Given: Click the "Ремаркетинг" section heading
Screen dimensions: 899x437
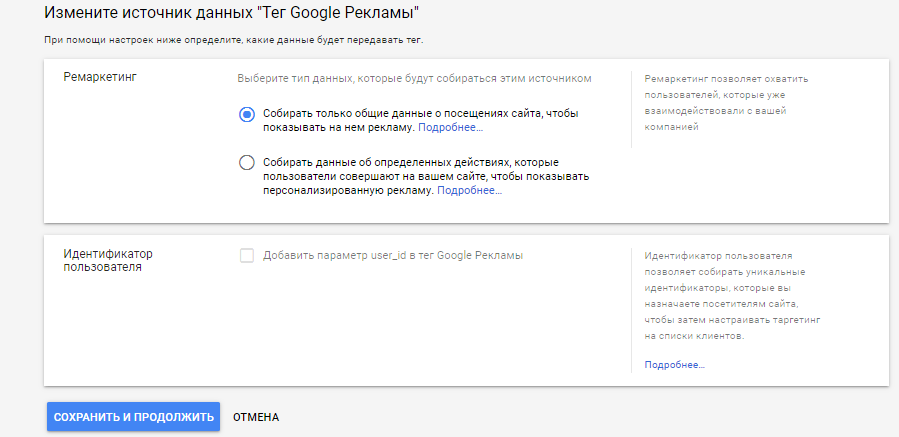Looking at the screenshot, I should [100, 76].
